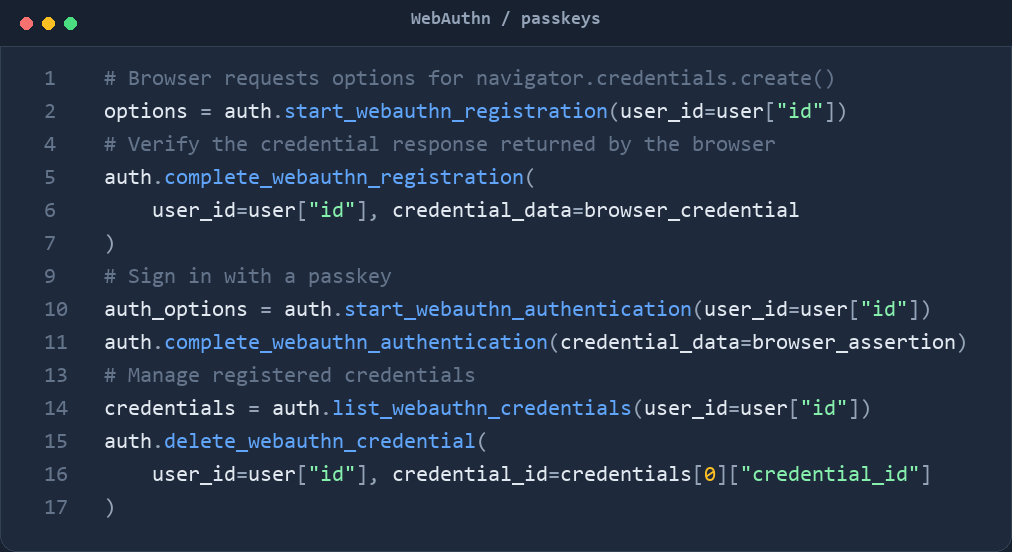Click the comment '# Verify the credential response'
The image size is (1012, 552).
pyautogui.click(x=296, y=145)
